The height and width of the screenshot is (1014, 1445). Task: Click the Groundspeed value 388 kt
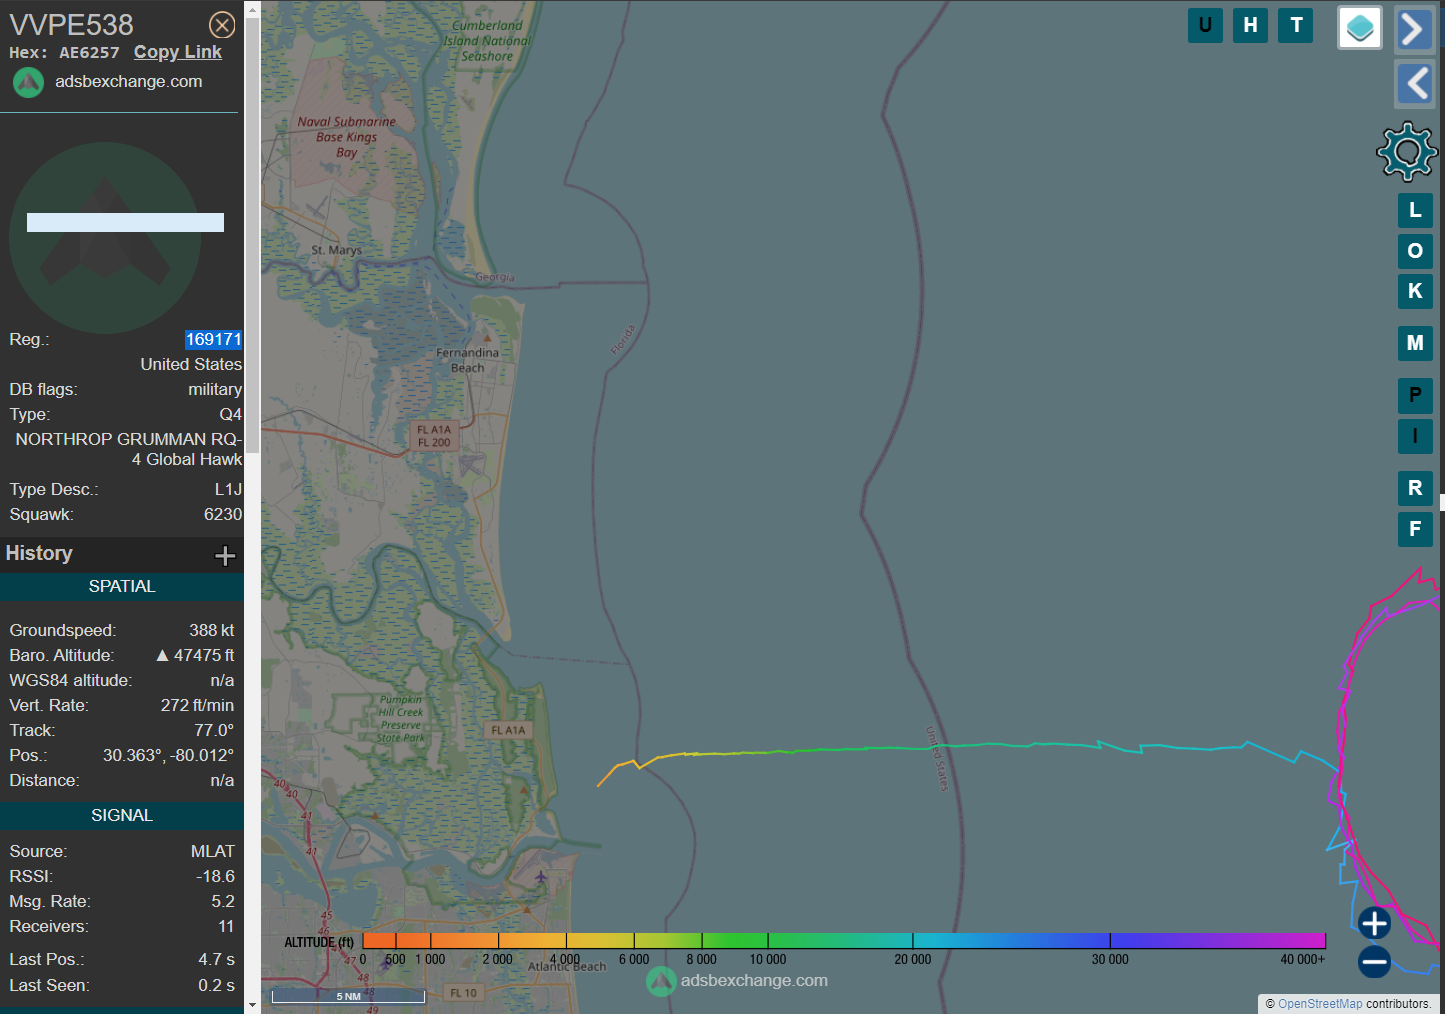pos(212,631)
